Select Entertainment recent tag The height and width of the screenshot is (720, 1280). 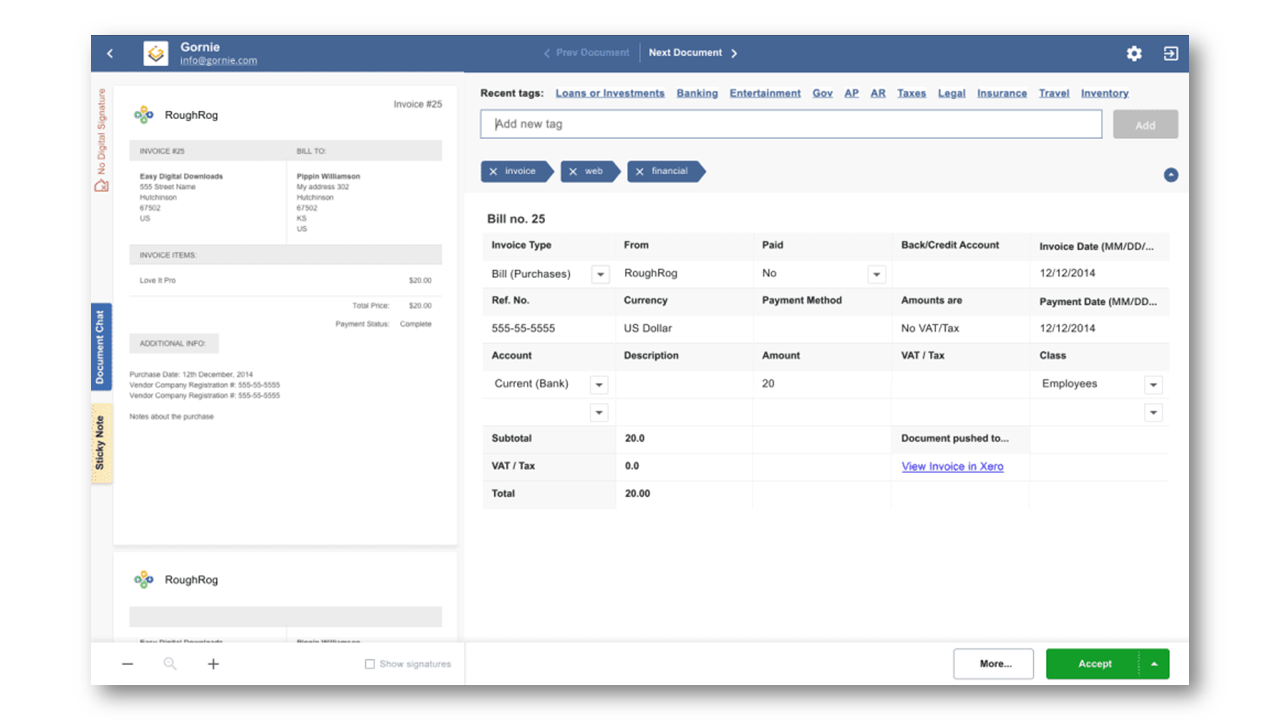point(765,93)
